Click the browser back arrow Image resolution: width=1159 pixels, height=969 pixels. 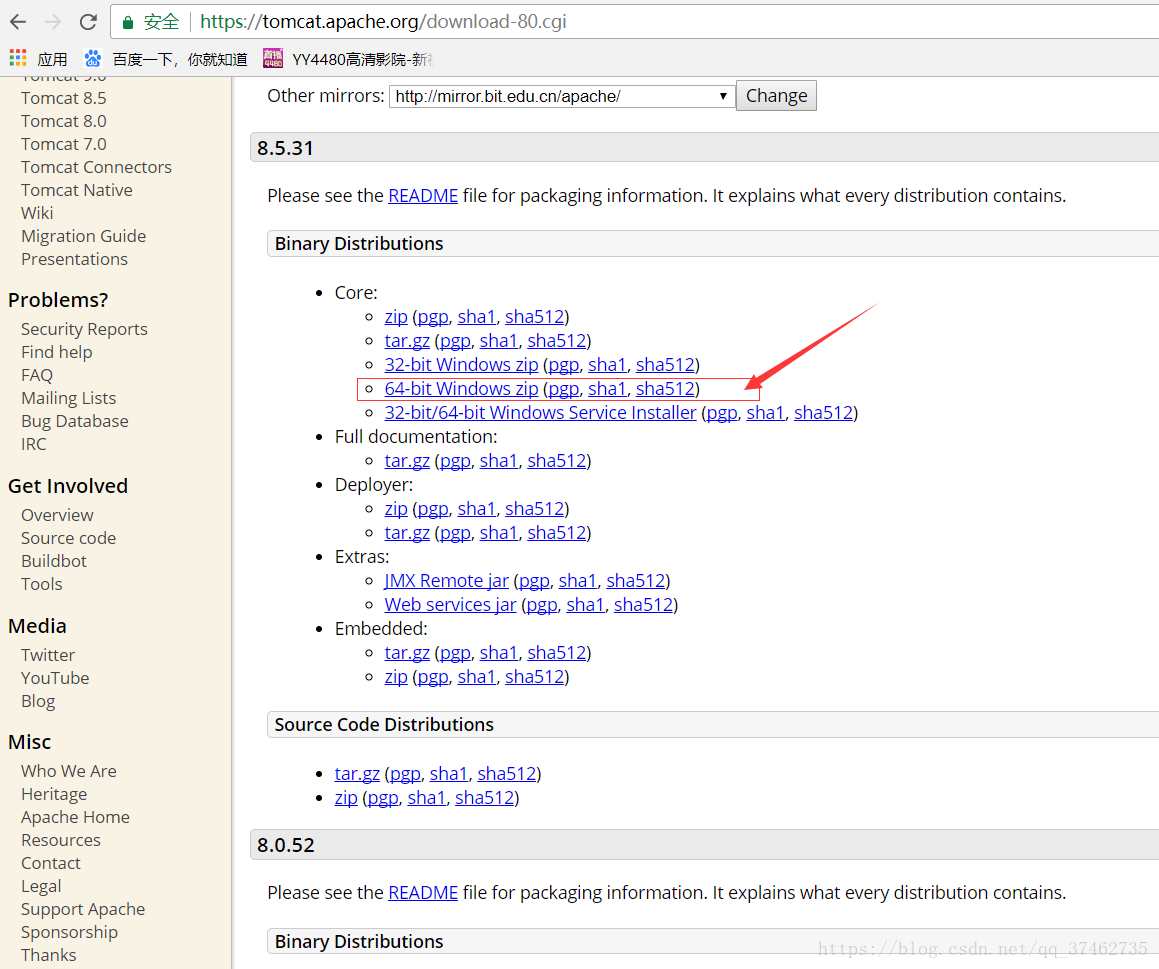[x=18, y=22]
